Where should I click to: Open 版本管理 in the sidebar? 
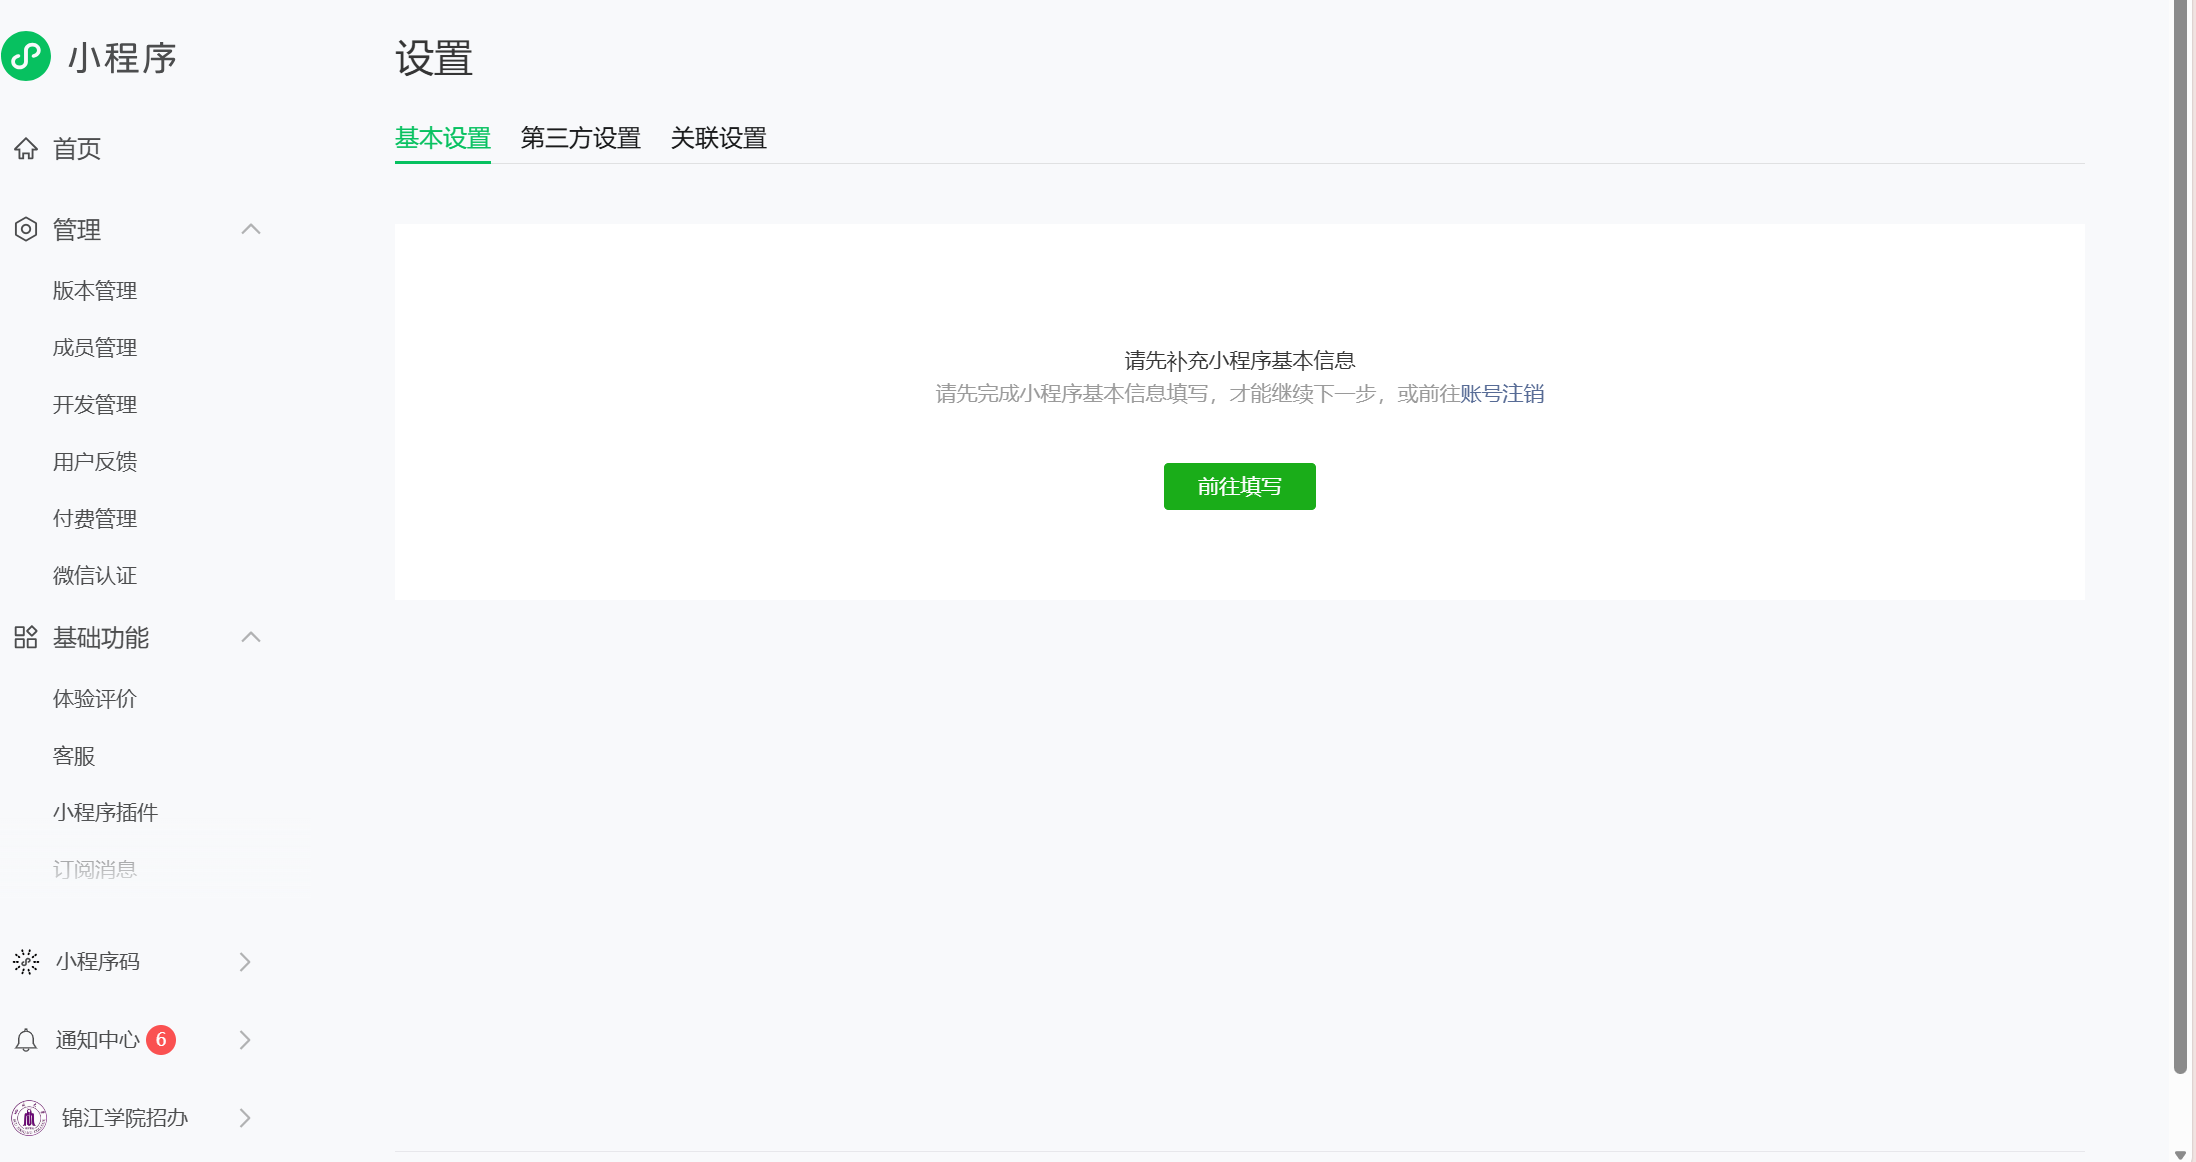pyautogui.click(x=95, y=291)
